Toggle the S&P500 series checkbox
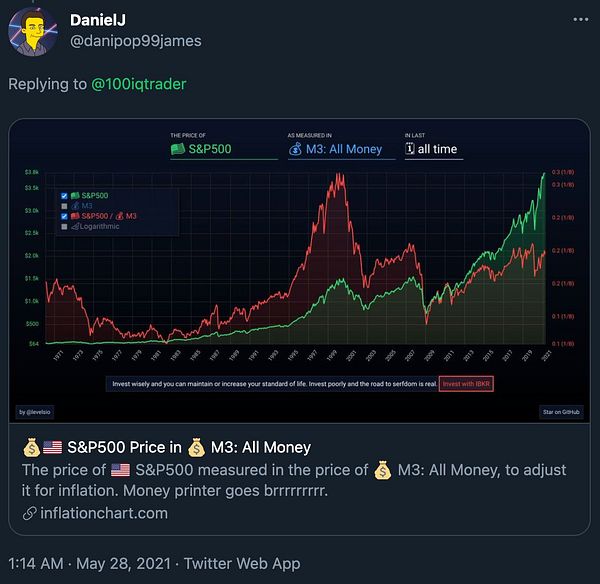The height and width of the screenshot is (584, 600). pos(65,195)
